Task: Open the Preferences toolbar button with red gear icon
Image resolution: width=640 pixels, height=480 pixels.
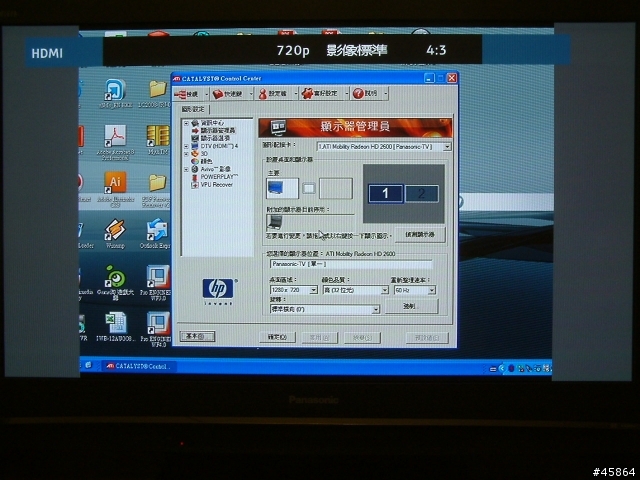Action: (320, 93)
